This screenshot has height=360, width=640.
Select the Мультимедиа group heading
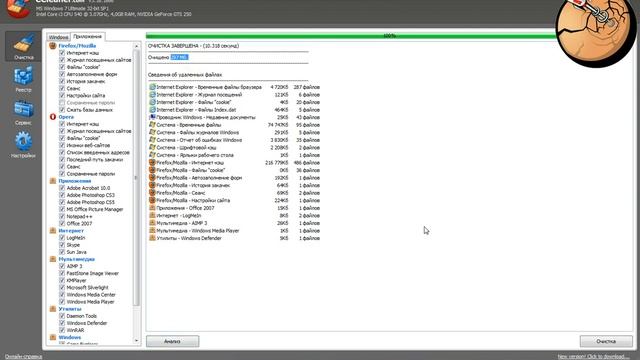(76, 259)
